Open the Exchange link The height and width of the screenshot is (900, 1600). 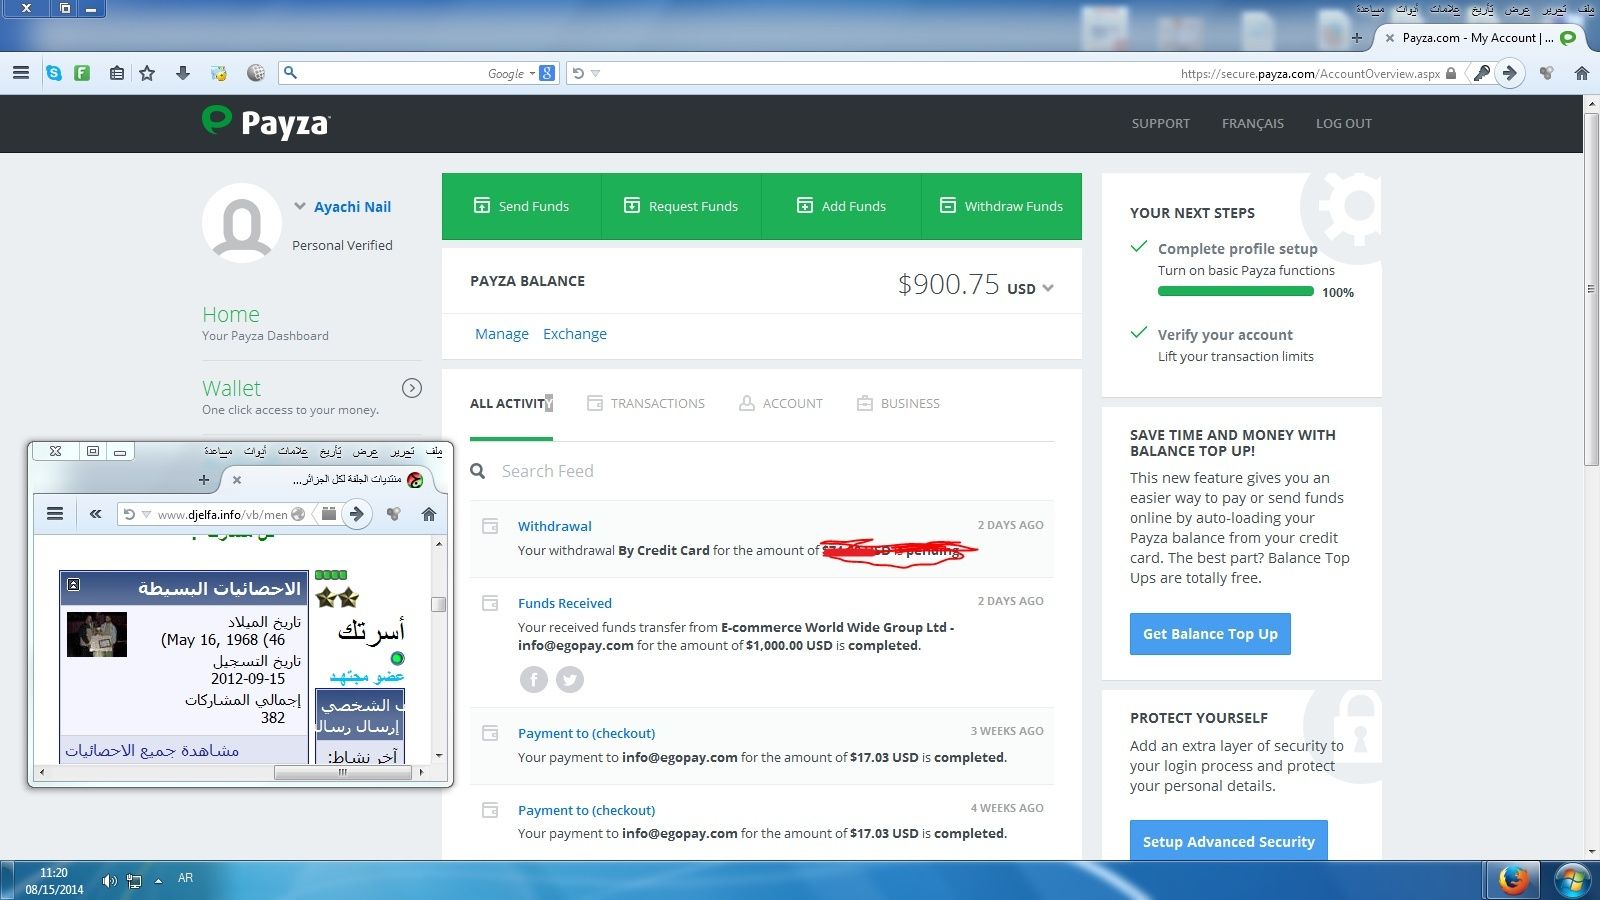click(575, 334)
